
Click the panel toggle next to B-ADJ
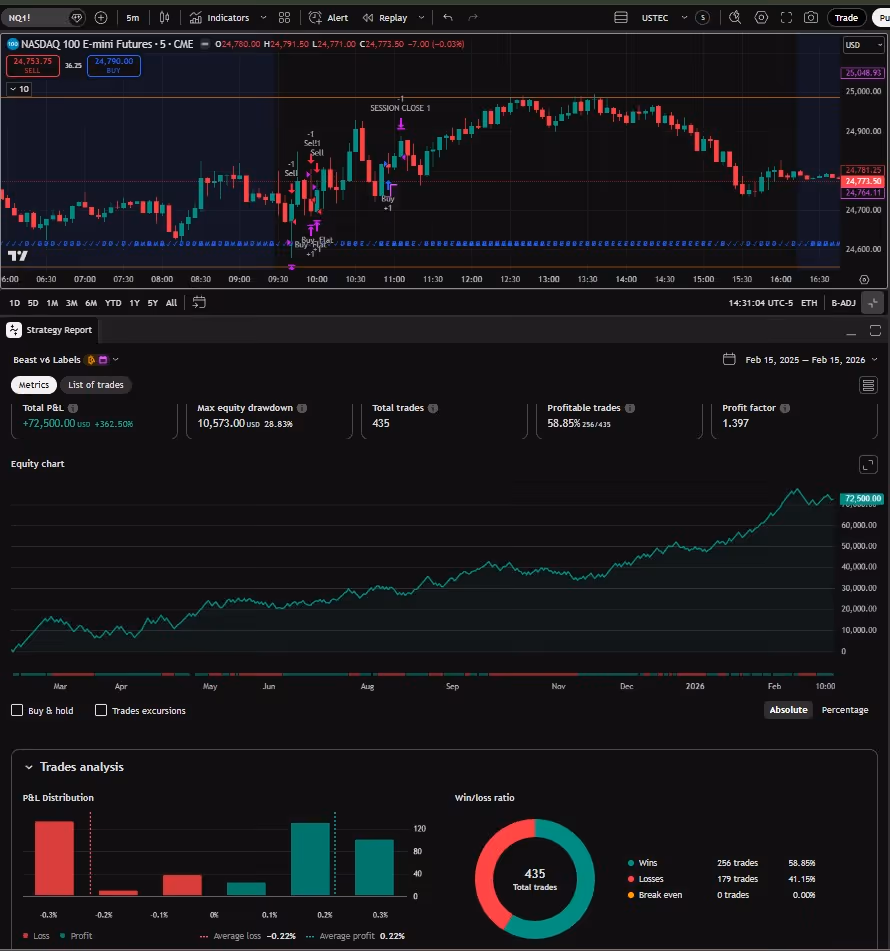pos(873,303)
